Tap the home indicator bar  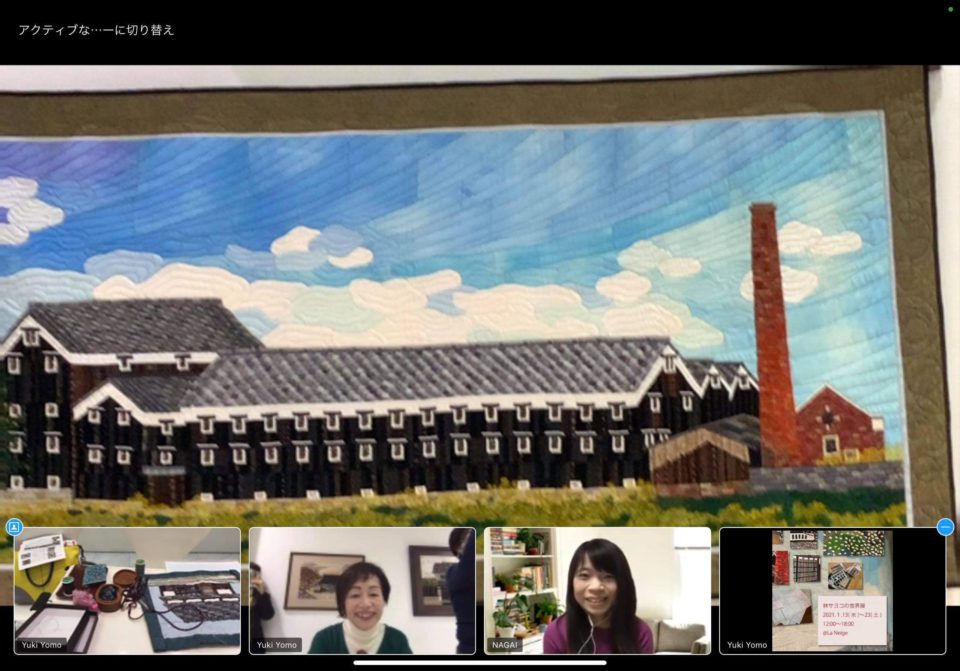[480, 662]
